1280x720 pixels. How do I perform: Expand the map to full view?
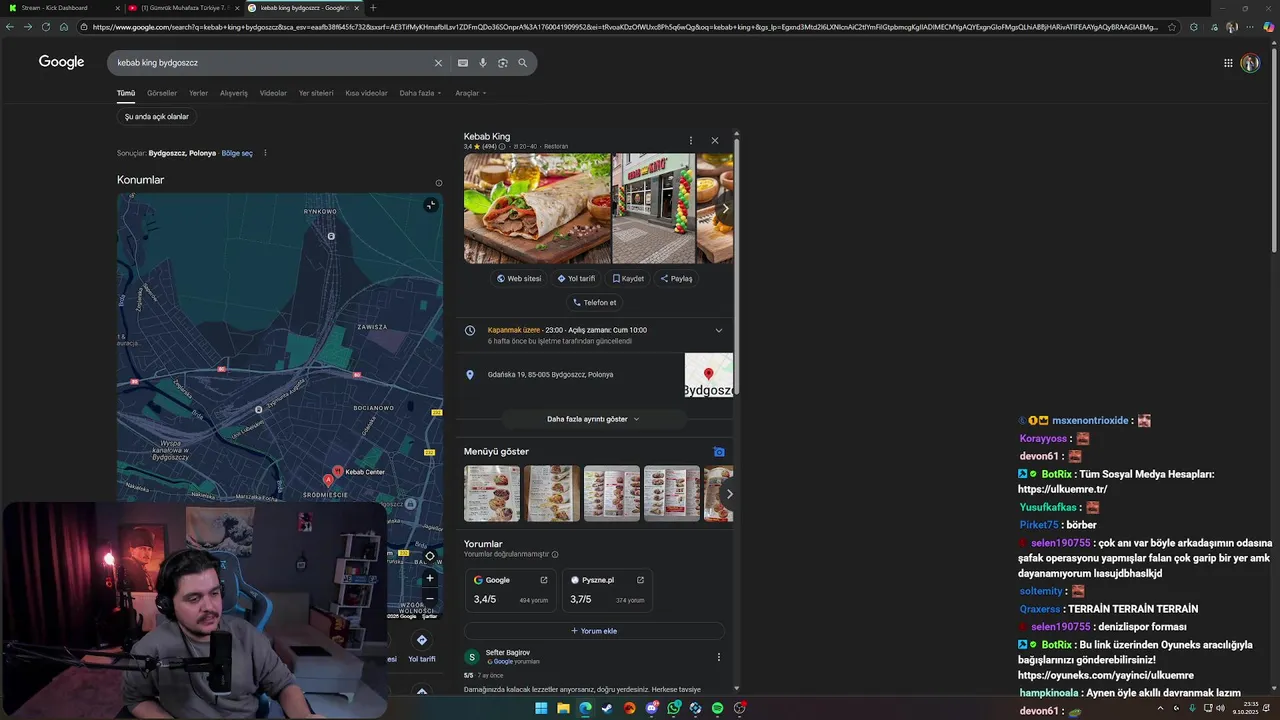point(430,205)
